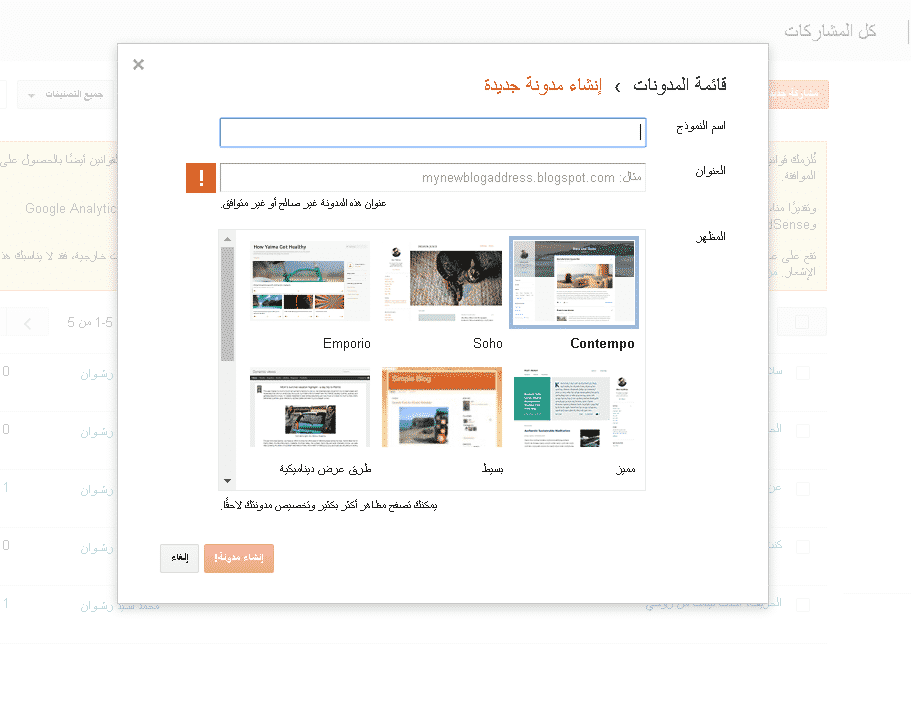Viewport: 911px width, 707px height.
Task: Check the checkbox on the first post row
Action: coord(803,372)
